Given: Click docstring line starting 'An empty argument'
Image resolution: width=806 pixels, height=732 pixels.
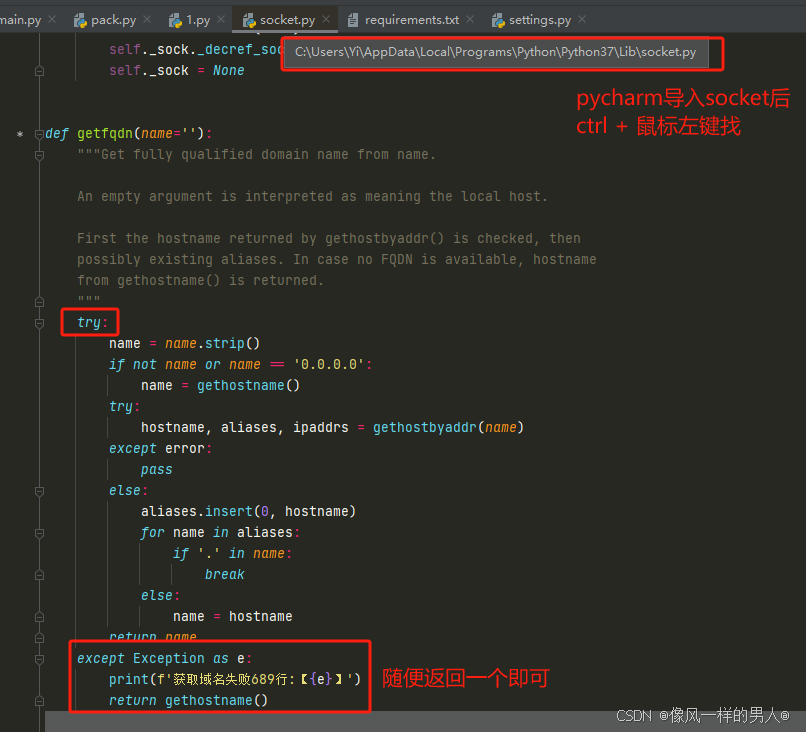Looking at the screenshot, I should tap(313, 196).
